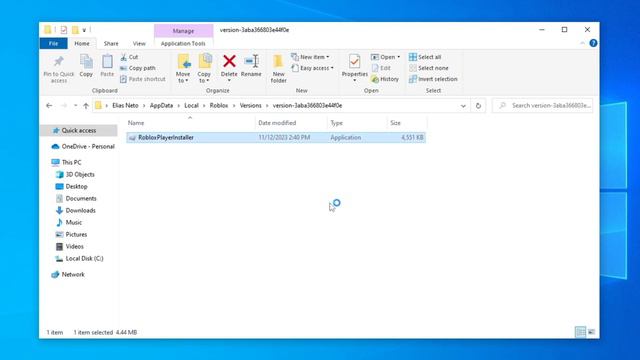The width and height of the screenshot is (640, 360).
Task: Click the title bar Properties checkmark icon
Action: [x=64, y=30]
